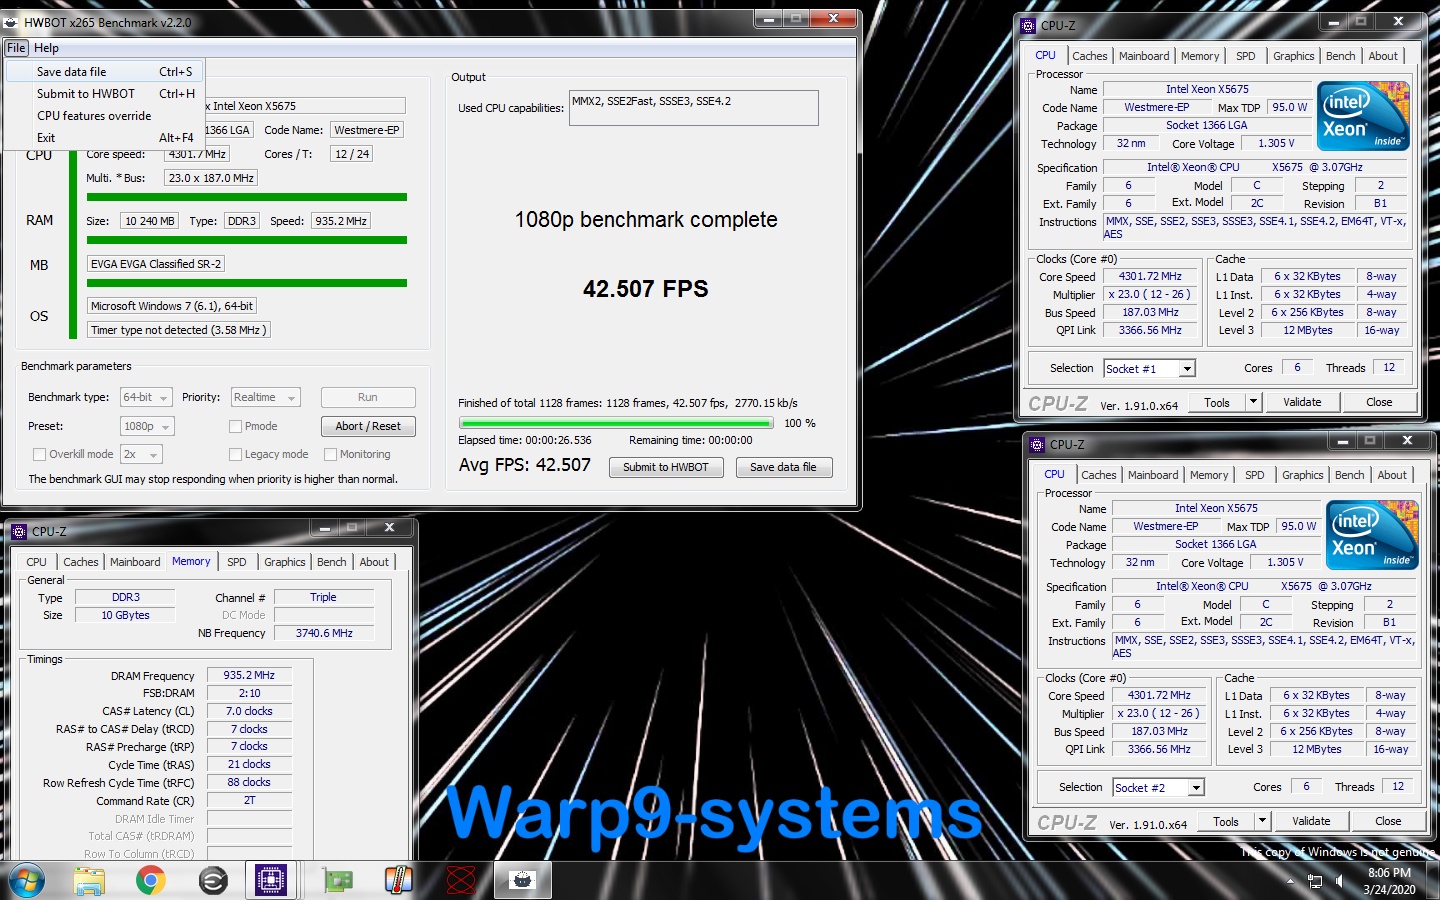
Task: Click the Submit to HWBOT button below the results
Action: [x=666, y=467]
